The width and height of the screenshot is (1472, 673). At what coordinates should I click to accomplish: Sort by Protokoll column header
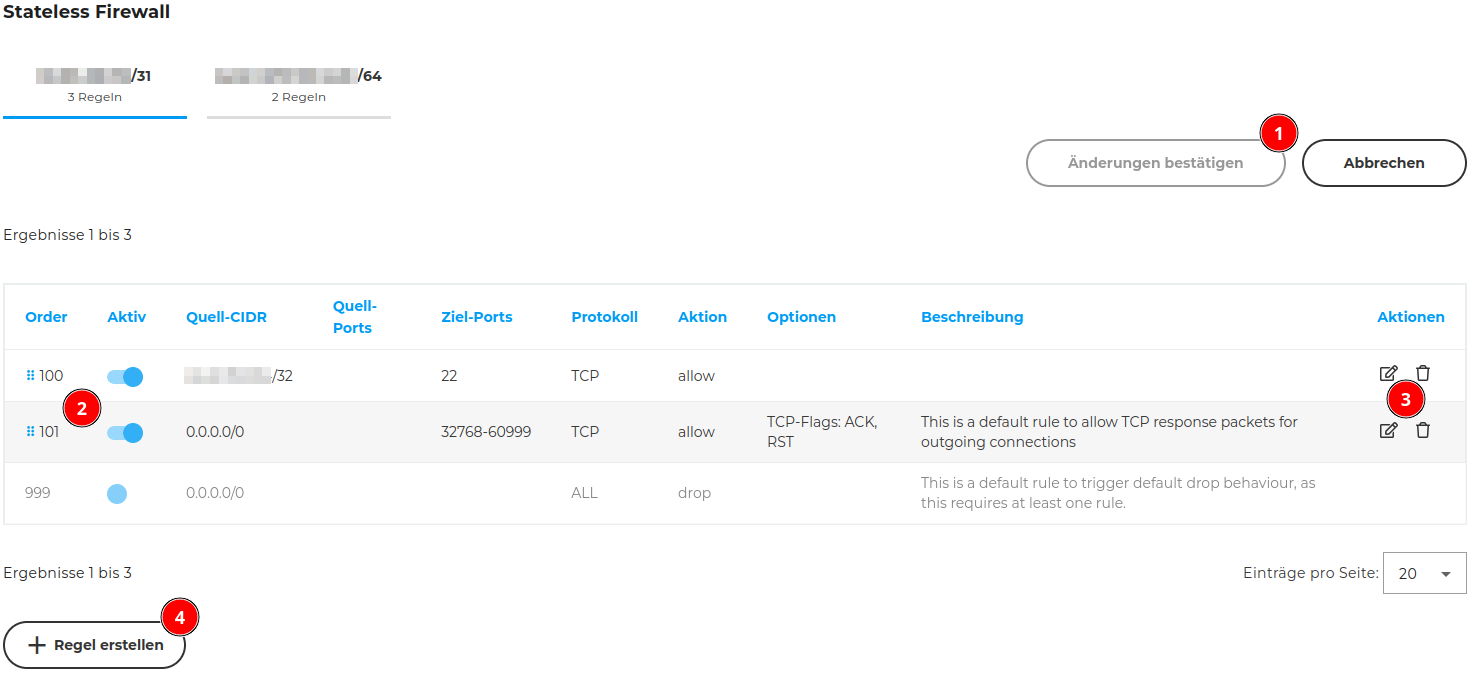pos(604,317)
